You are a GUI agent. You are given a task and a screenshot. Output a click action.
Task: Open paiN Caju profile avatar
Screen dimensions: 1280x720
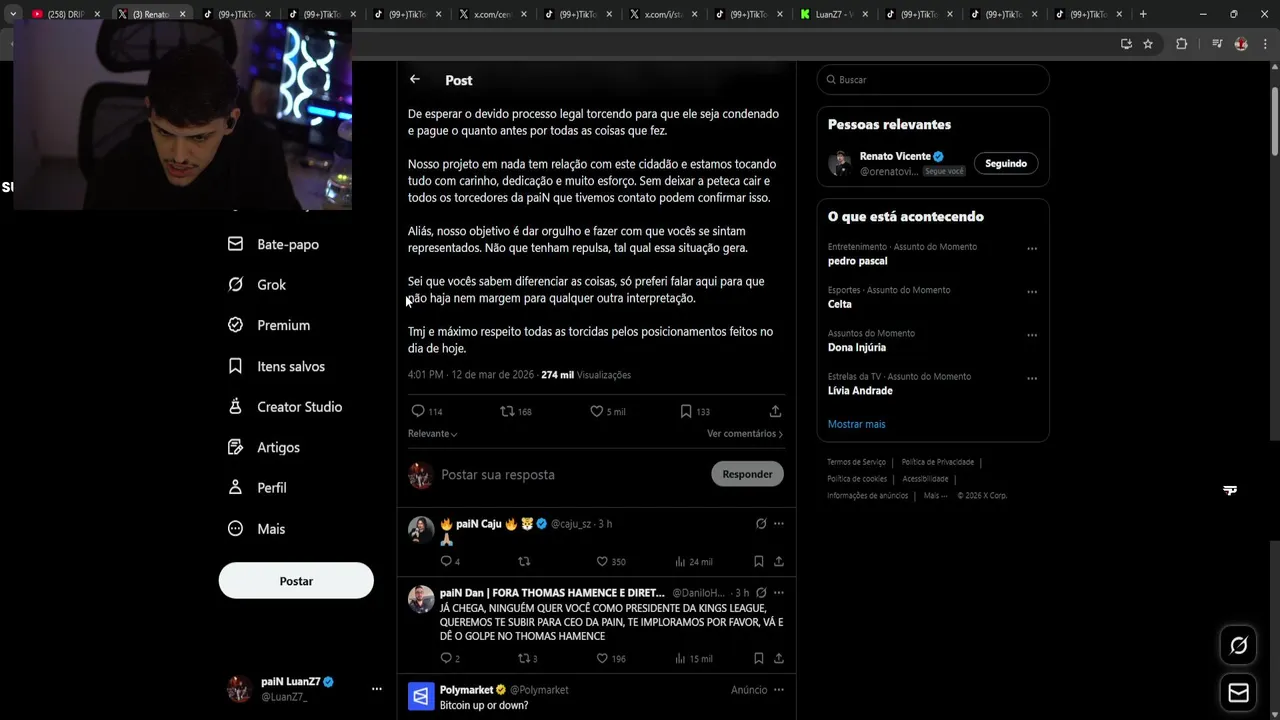pos(421,530)
